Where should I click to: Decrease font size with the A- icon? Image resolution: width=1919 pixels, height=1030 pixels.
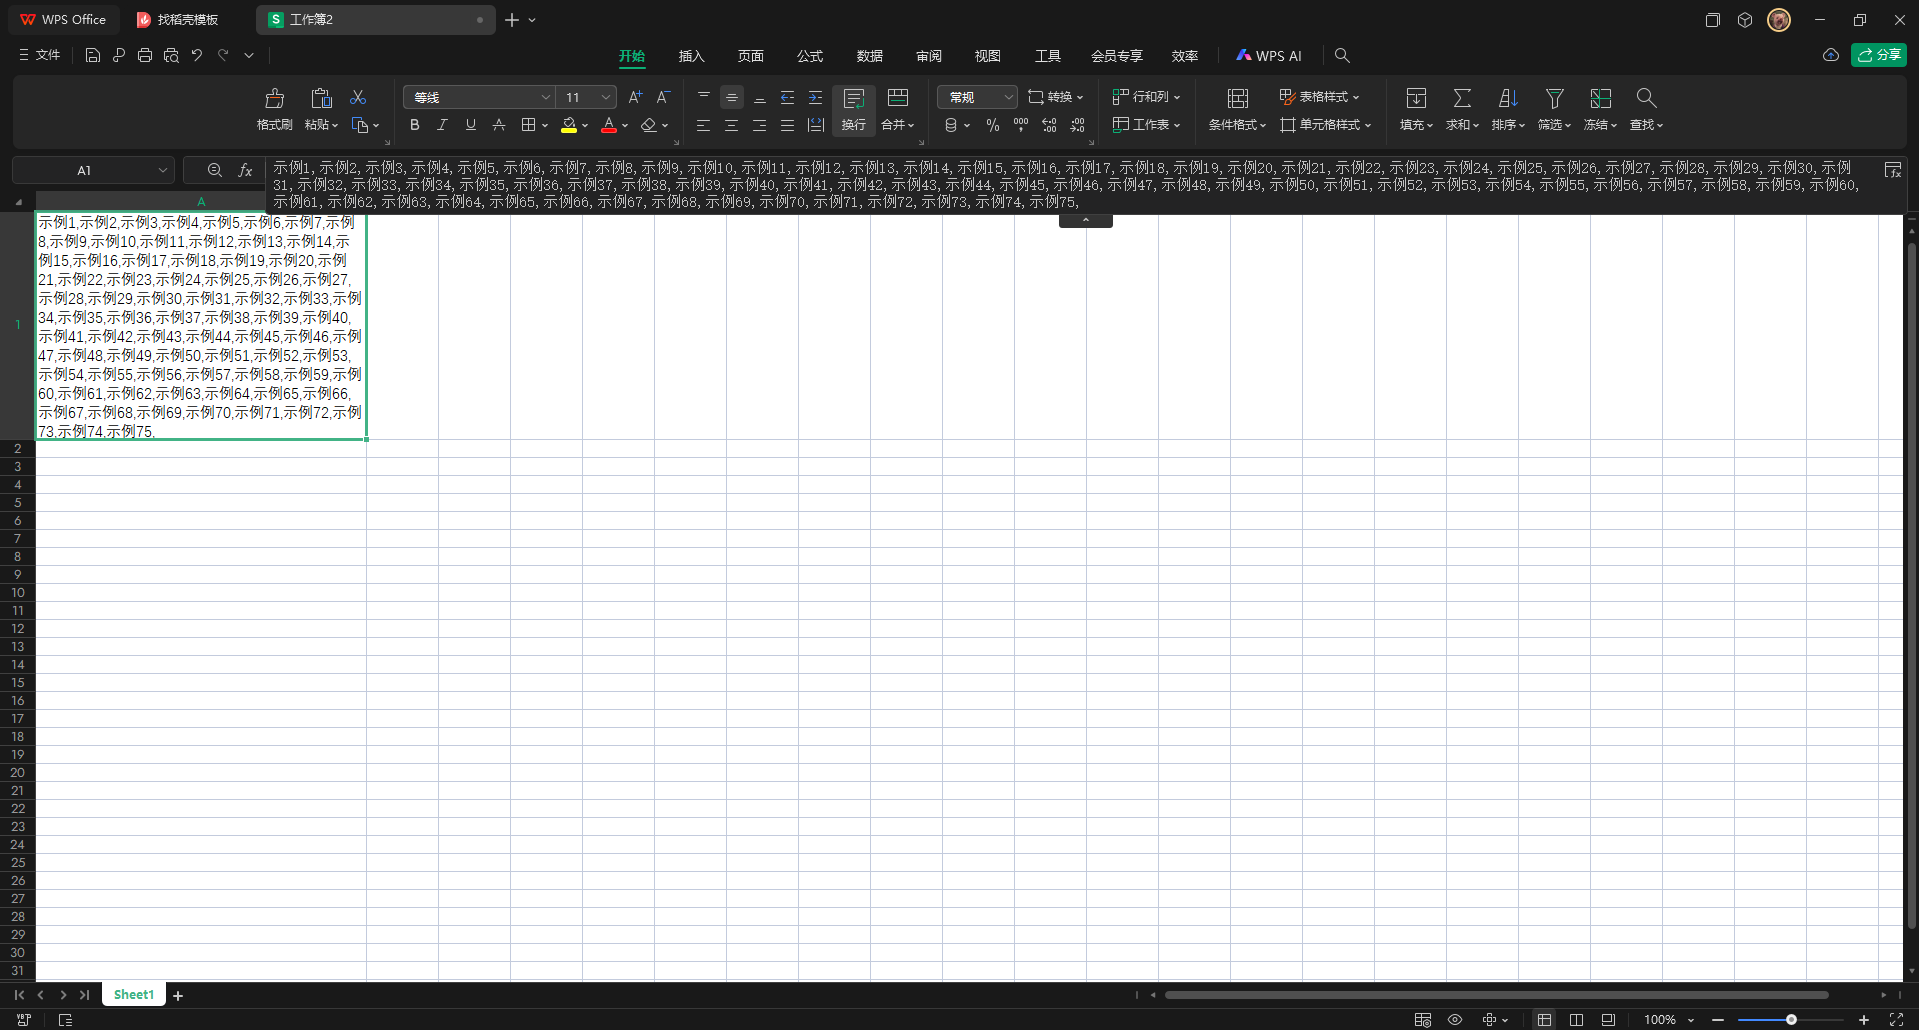pos(663,97)
